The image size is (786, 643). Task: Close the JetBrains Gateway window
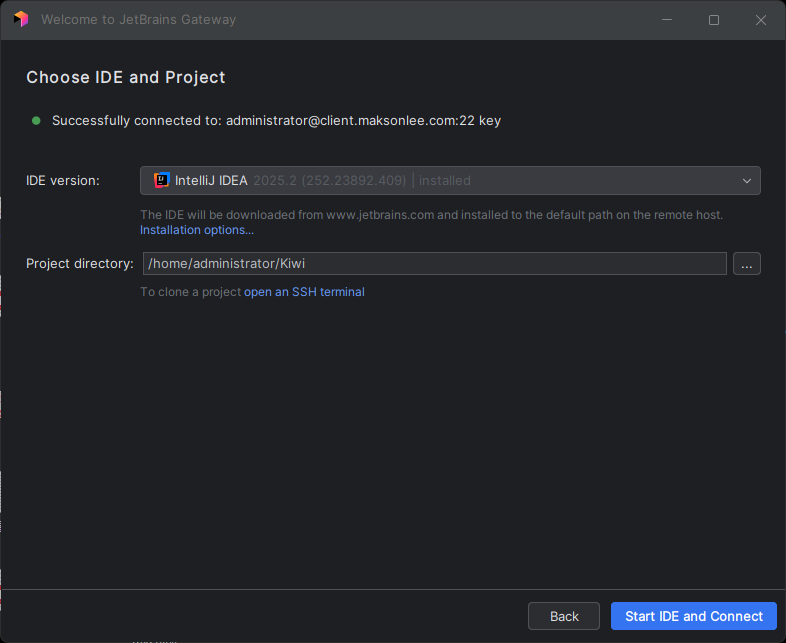coord(760,20)
